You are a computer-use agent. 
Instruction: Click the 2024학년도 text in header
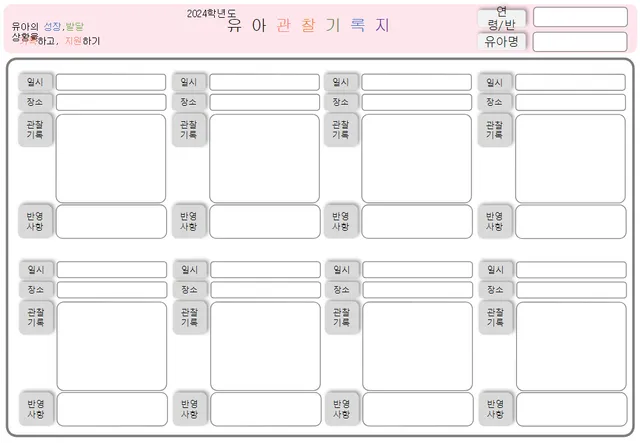211,13
